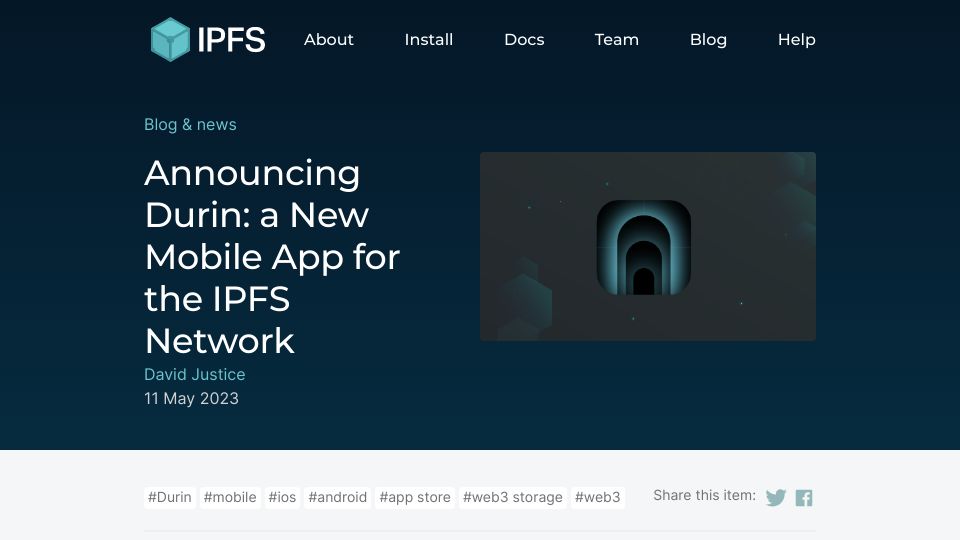This screenshot has height=540, width=960.
Task: Choose the #app store tag
Action: [415, 497]
